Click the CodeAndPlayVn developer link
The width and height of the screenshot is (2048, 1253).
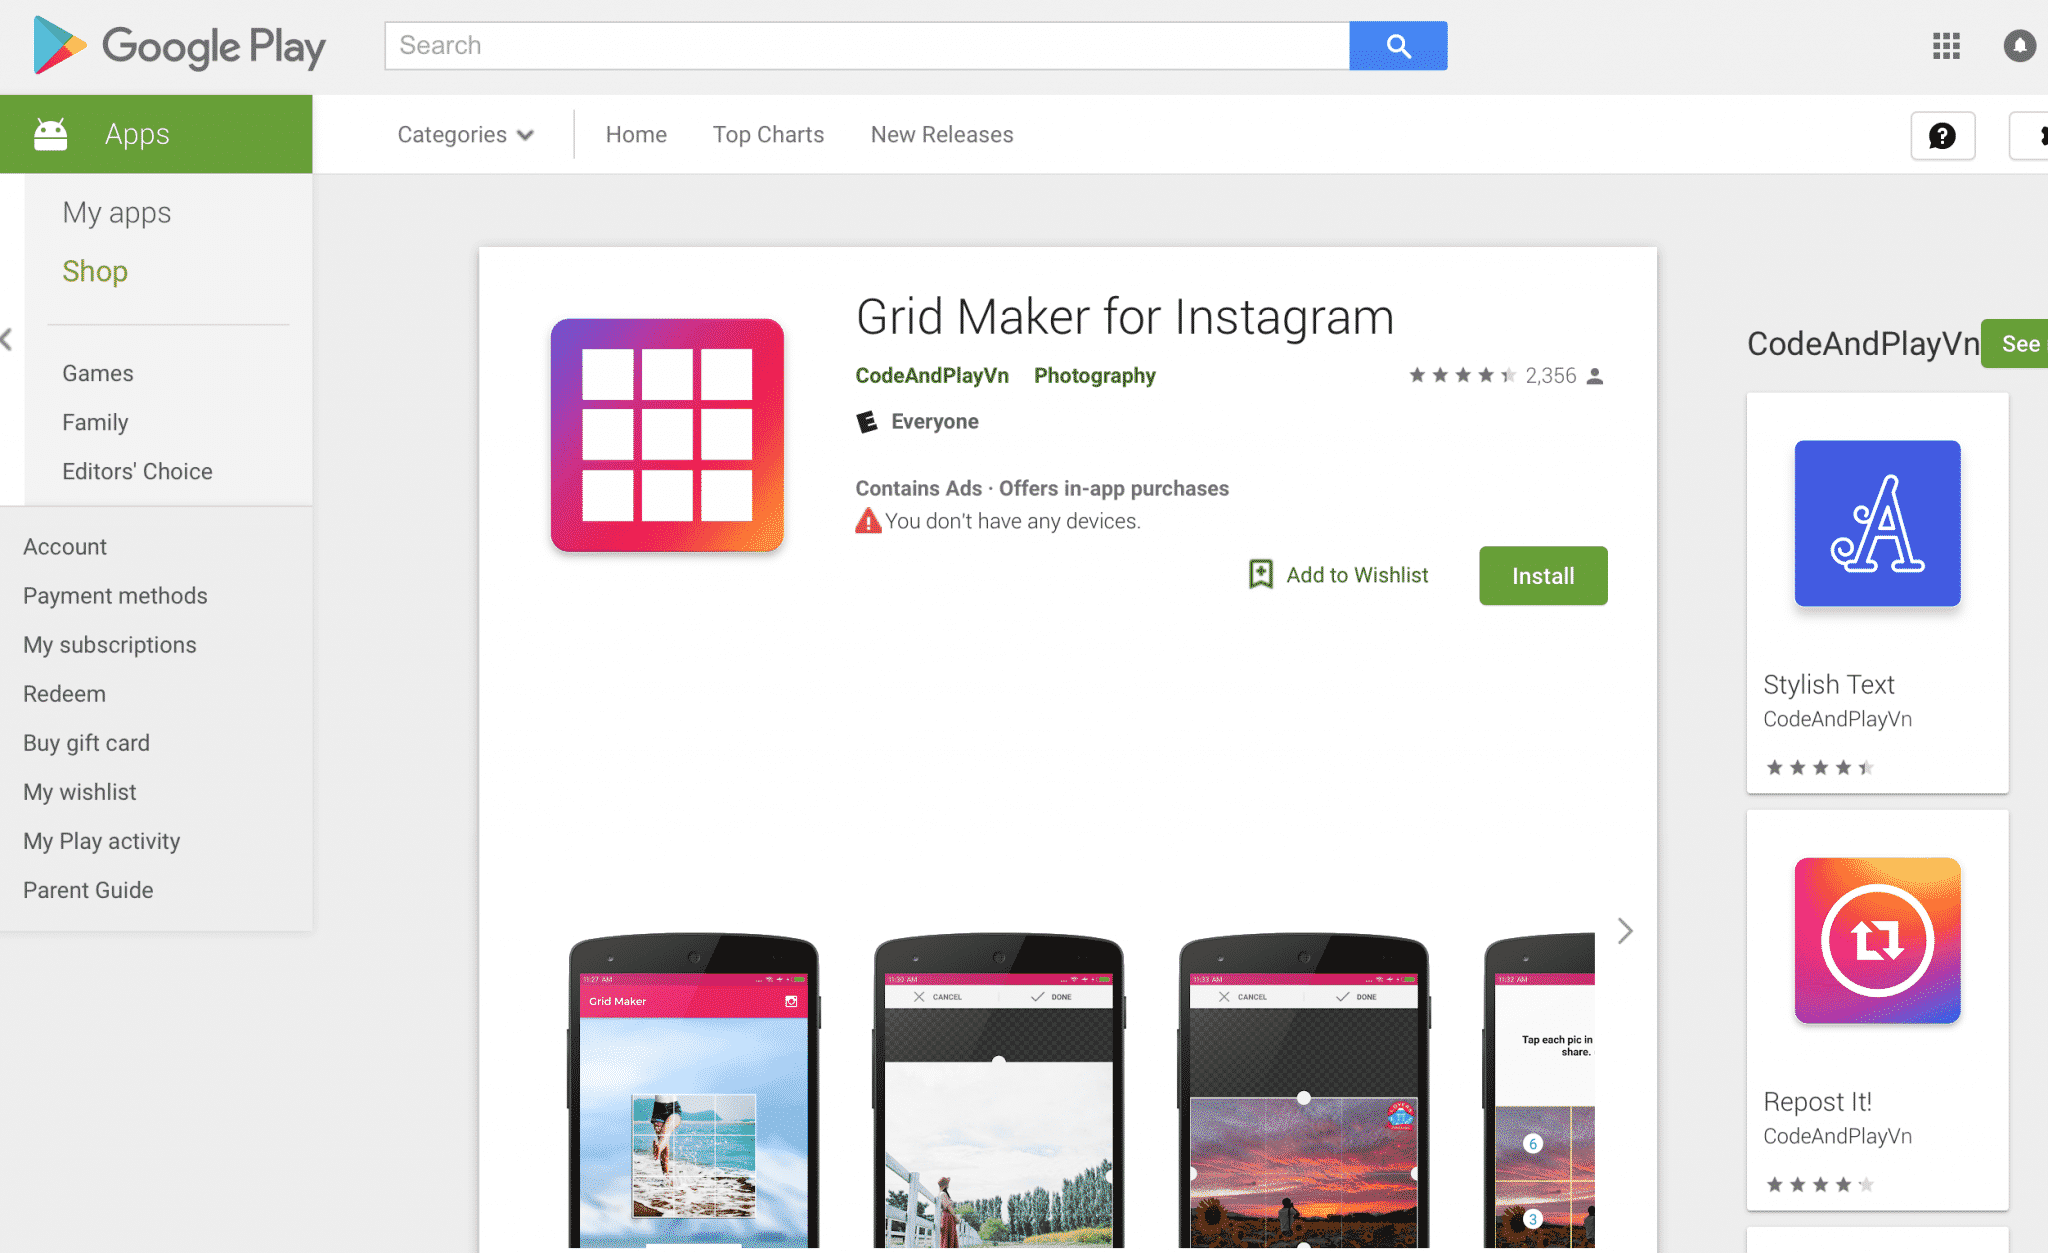[x=932, y=376]
